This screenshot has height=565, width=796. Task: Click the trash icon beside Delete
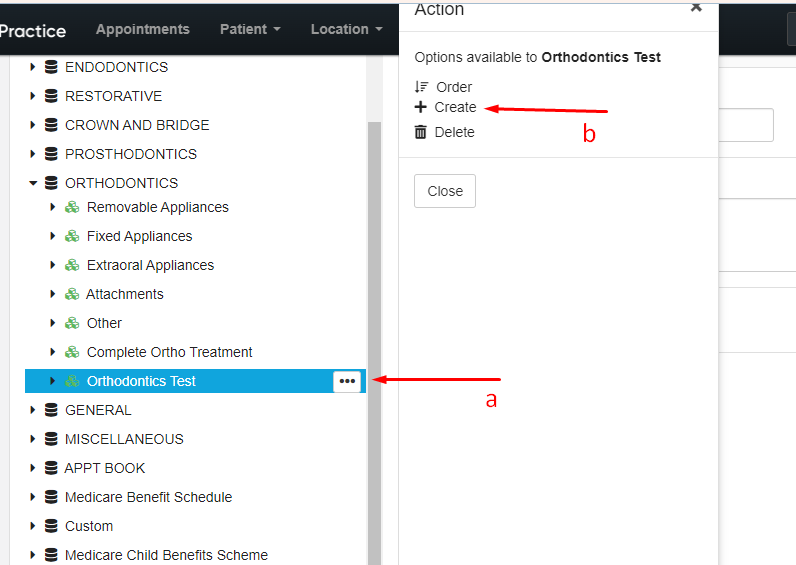[420, 132]
